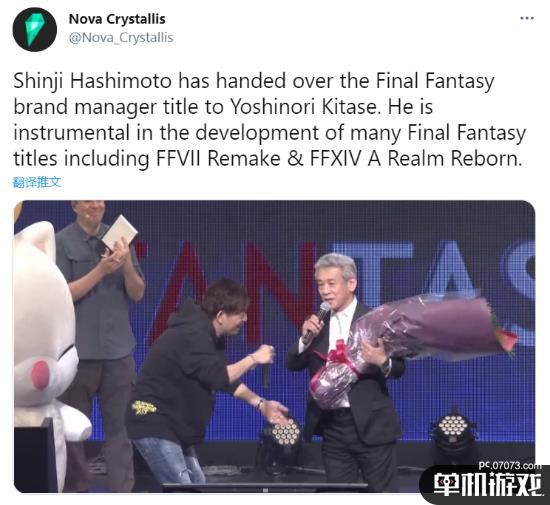
Task: Click the pc.07073.com watermark text
Action: [x=507, y=465]
